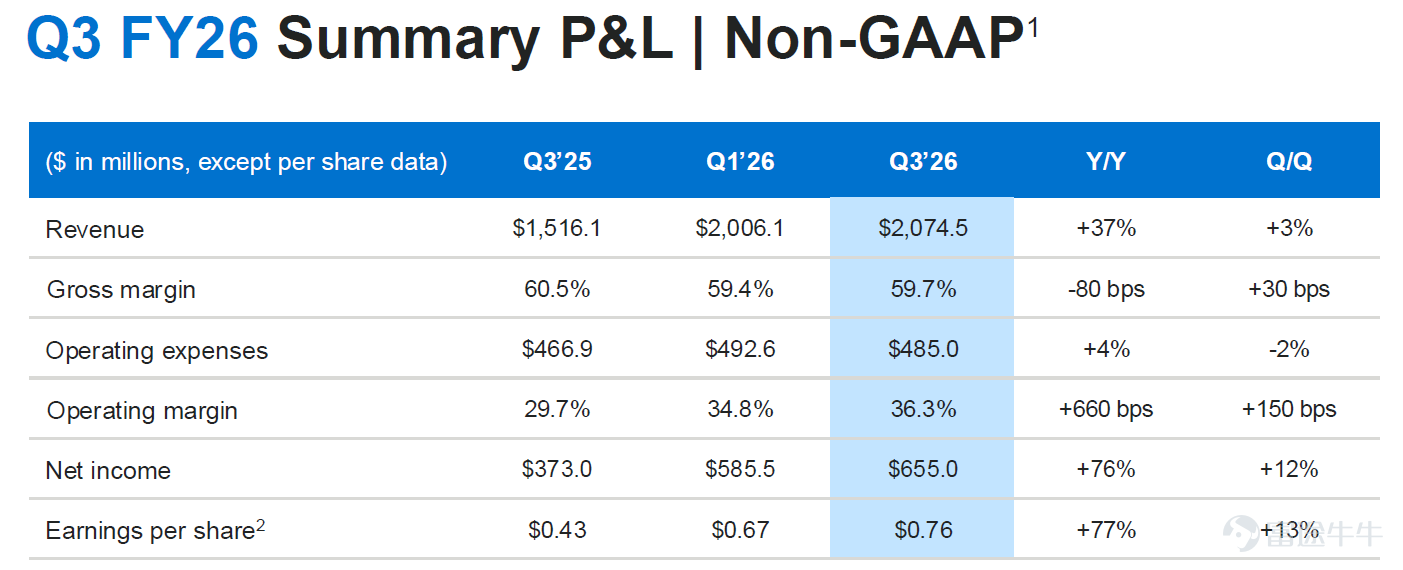The image size is (1403, 570).
Task: Select the Q3'26 column header
Action: tap(922, 162)
